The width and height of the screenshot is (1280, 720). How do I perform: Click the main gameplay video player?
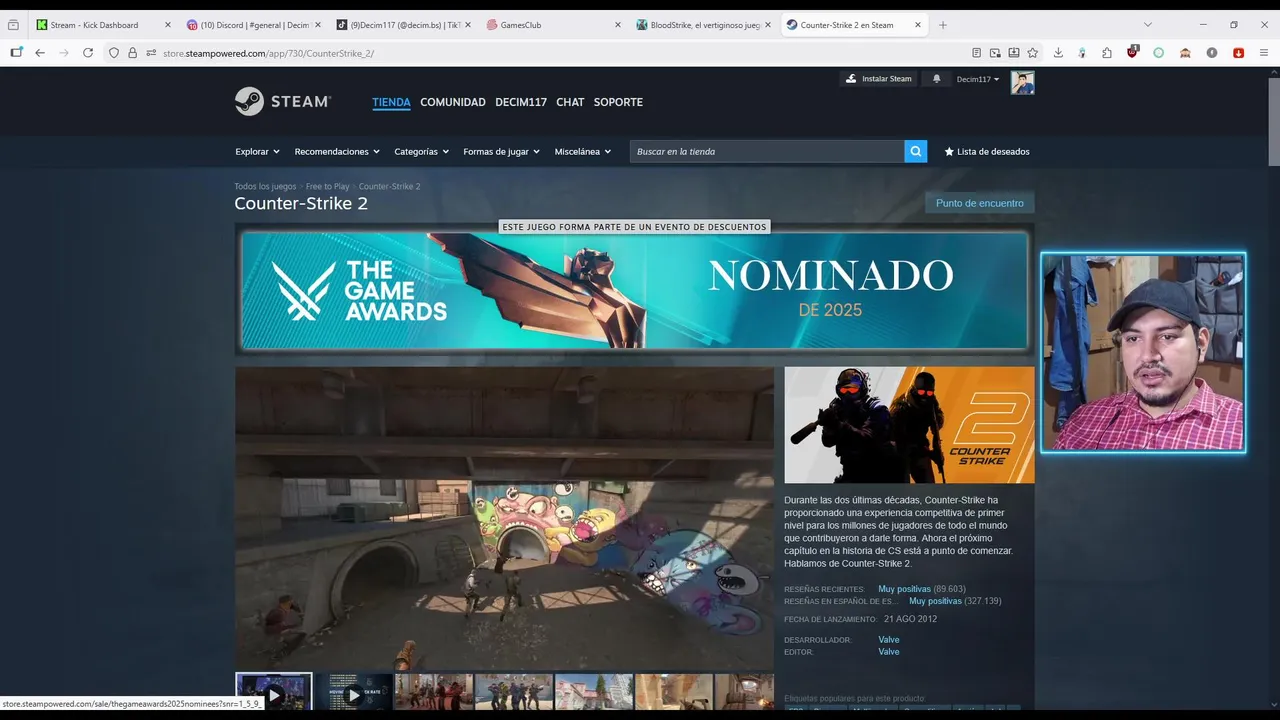click(x=504, y=518)
